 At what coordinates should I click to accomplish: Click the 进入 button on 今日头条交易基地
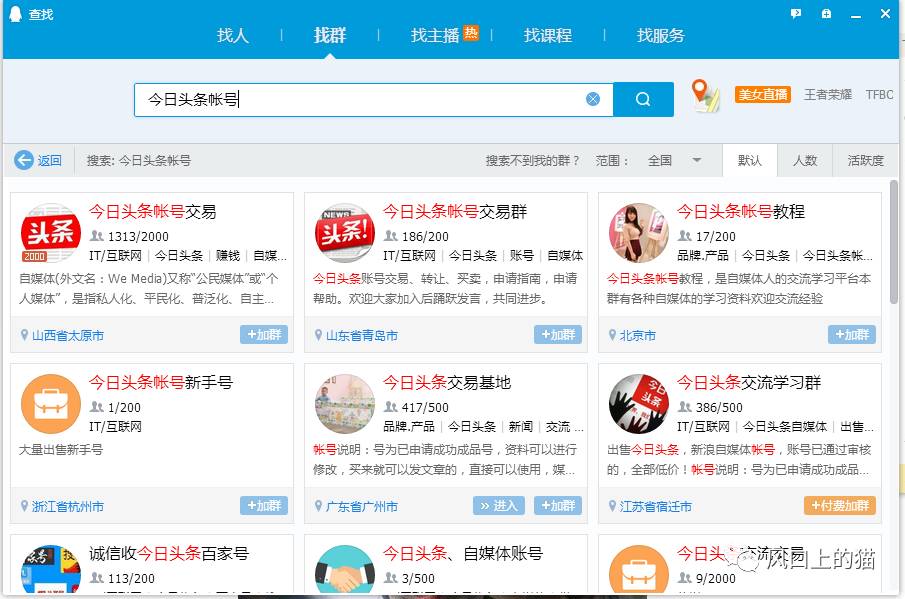(496, 506)
